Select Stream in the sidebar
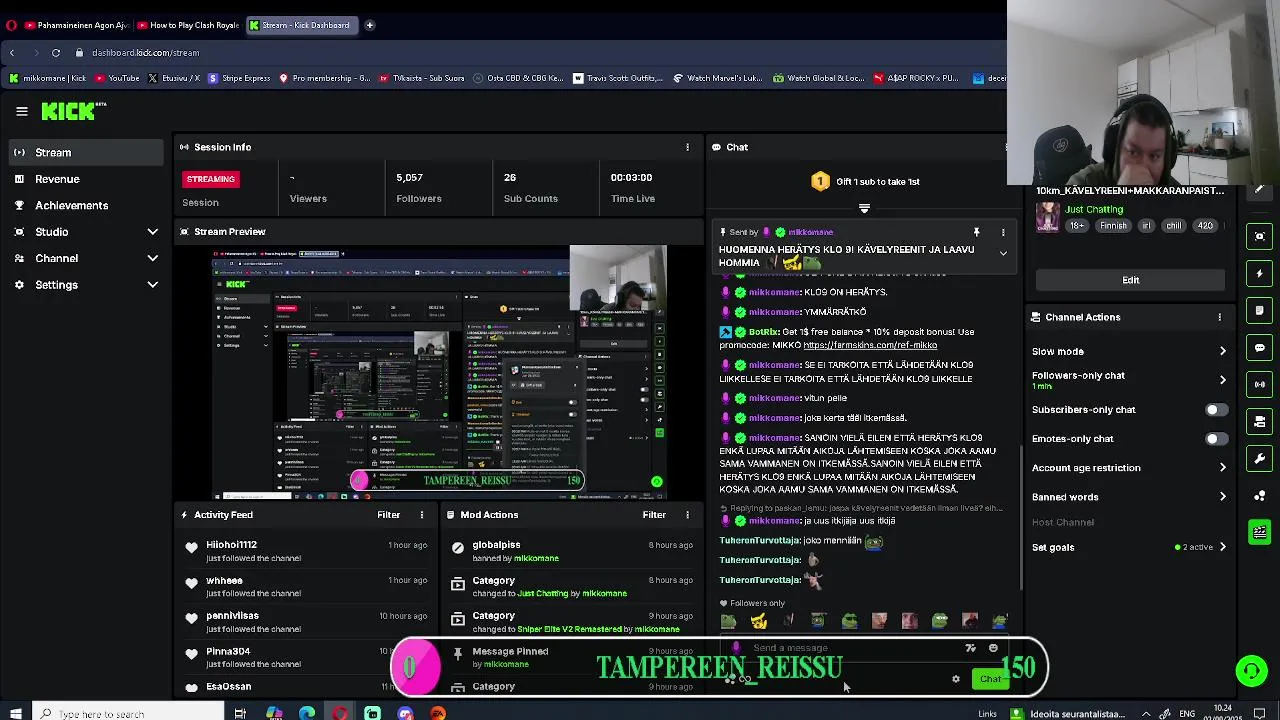The height and width of the screenshot is (720, 1280). 84,153
